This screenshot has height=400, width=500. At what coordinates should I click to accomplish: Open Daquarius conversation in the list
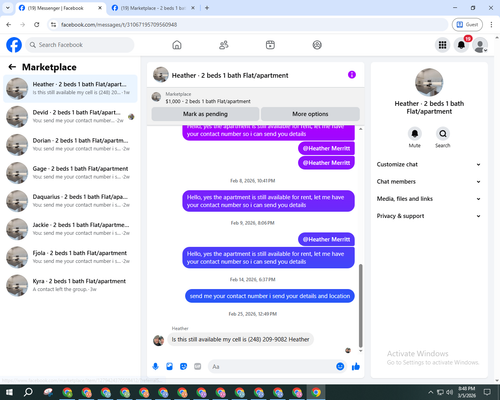coord(70,201)
